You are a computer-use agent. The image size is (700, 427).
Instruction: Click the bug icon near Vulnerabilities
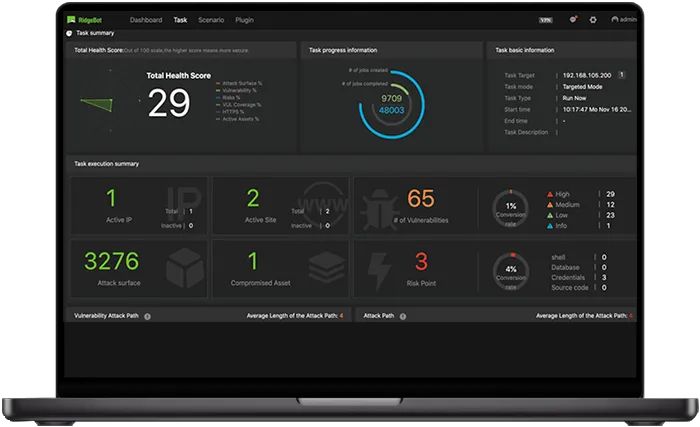379,209
